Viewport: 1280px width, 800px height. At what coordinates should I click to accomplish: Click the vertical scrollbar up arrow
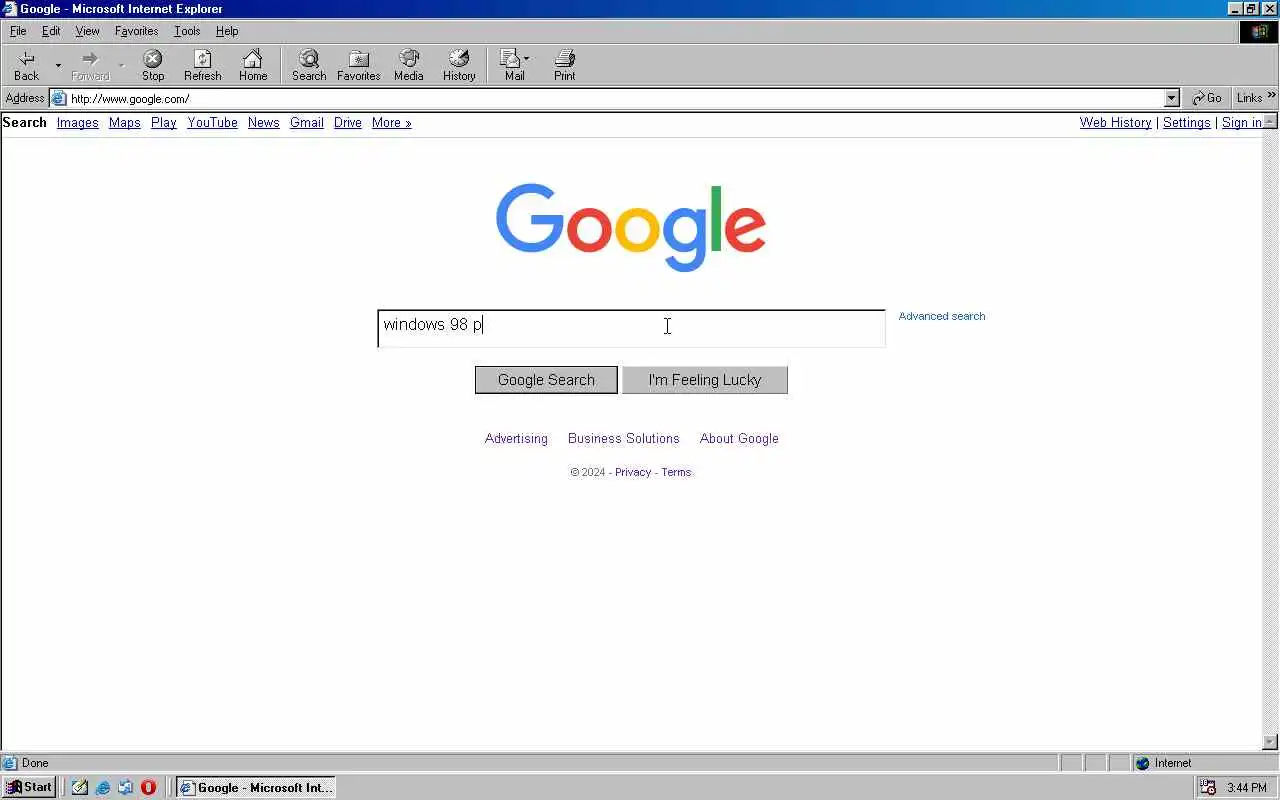1270,121
